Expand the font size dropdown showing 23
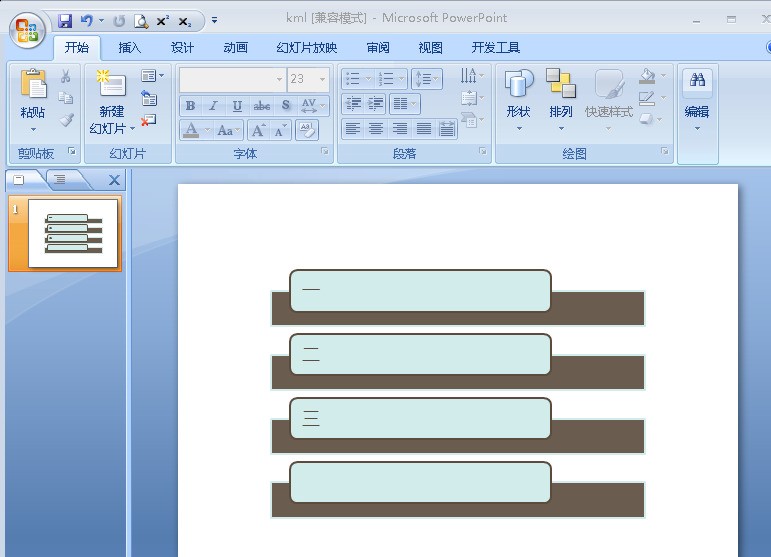This screenshot has height=557, width=771. 323,79
